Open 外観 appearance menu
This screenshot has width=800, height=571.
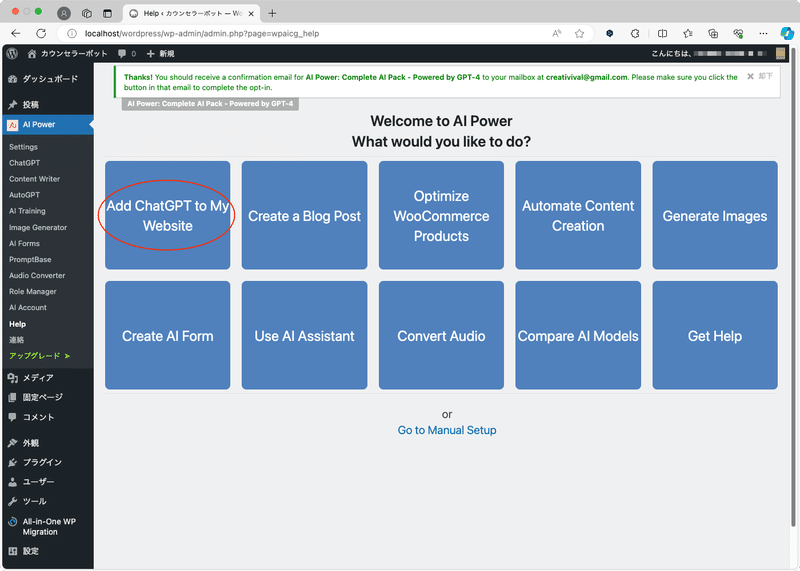pos(47,443)
